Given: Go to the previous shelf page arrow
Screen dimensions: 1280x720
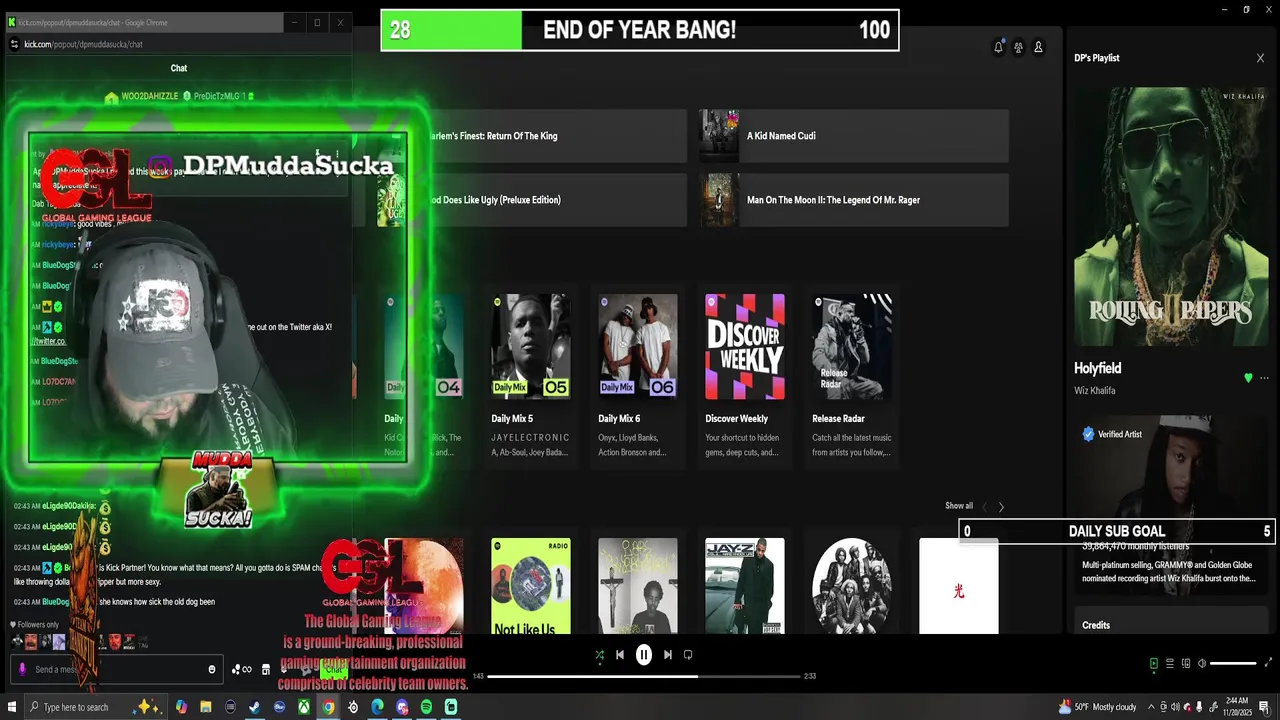Looking at the screenshot, I should tap(984, 507).
